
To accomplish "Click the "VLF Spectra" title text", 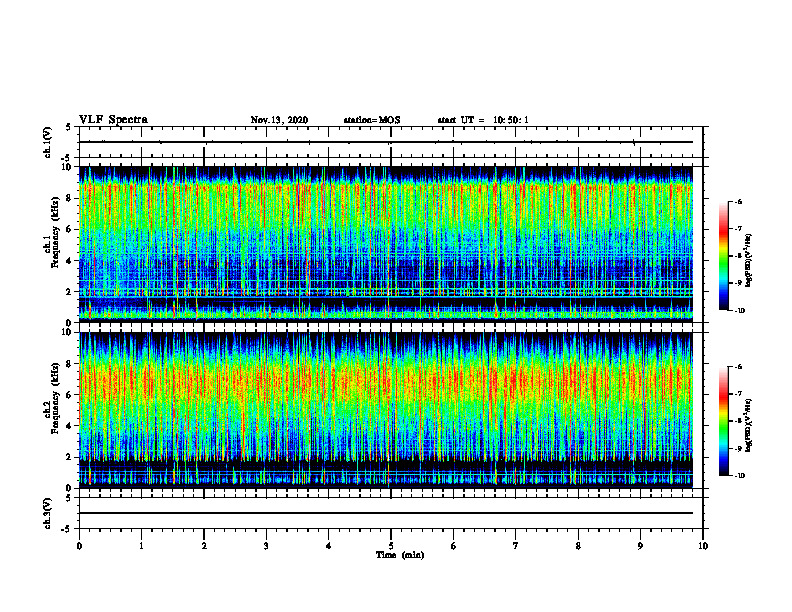I will click(113, 120).
